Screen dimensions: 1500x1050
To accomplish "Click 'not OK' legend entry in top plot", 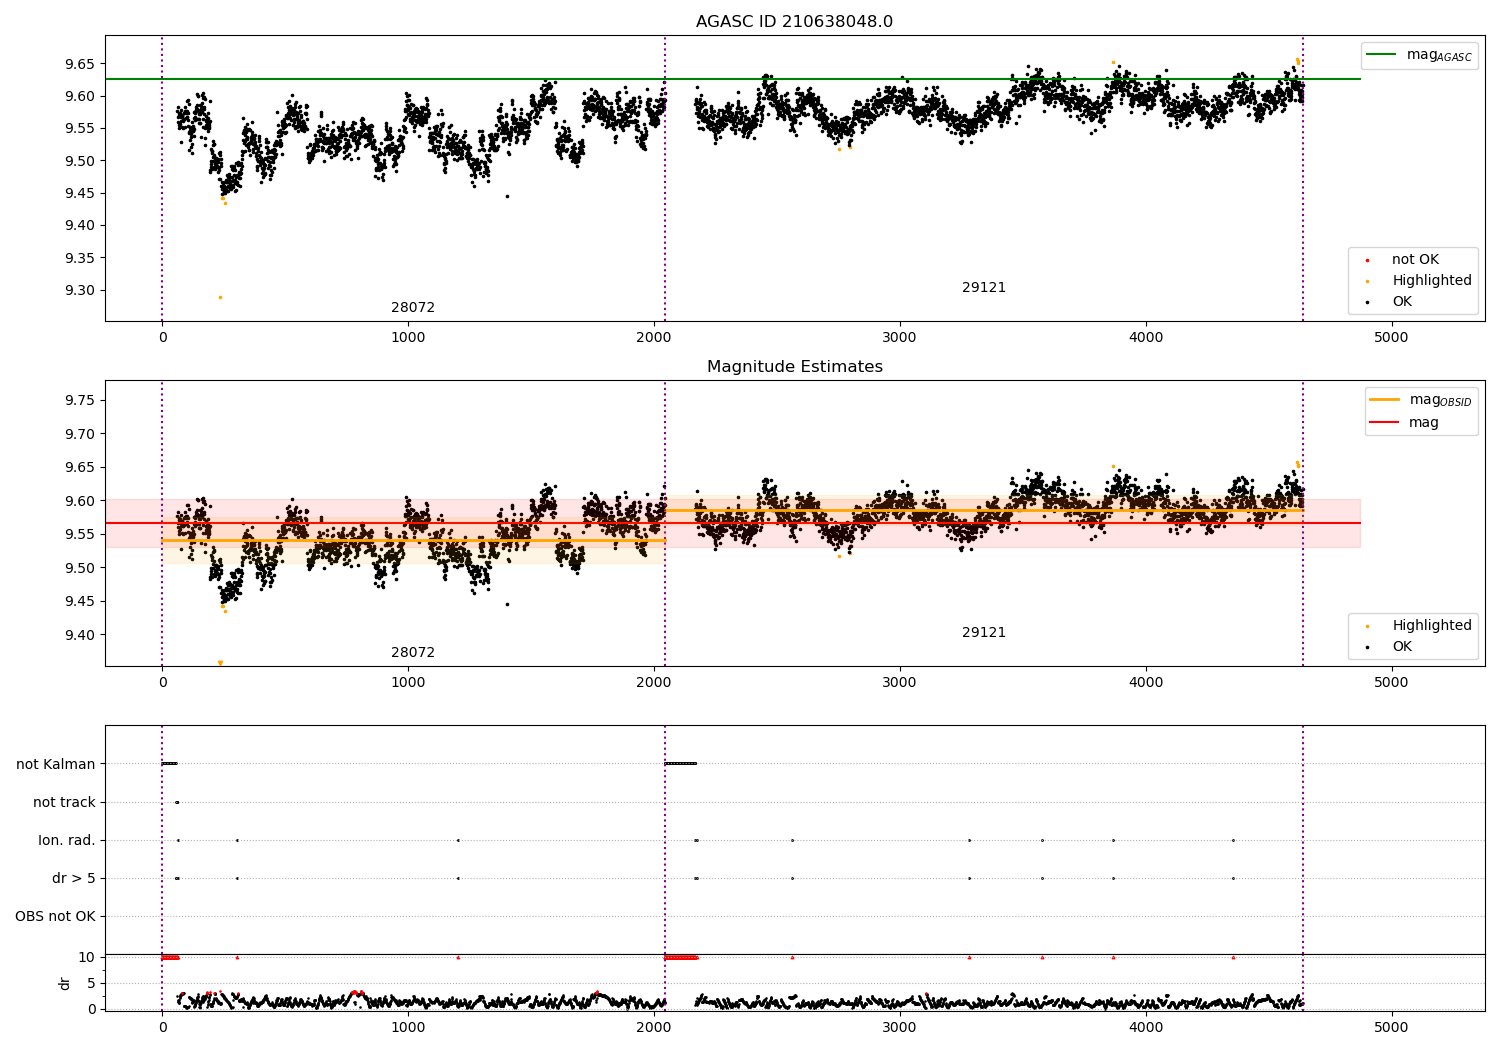I will coord(1403,260).
